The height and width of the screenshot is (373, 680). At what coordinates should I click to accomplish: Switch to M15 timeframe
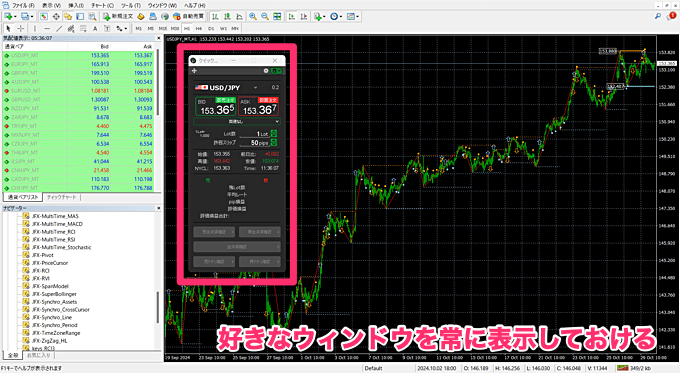tap(163, 29)
